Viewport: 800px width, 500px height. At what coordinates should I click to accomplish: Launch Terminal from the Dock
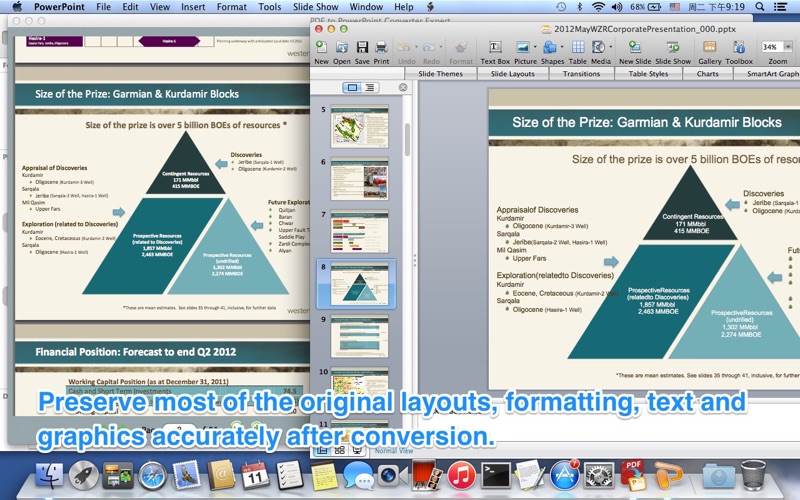[496, 476]
